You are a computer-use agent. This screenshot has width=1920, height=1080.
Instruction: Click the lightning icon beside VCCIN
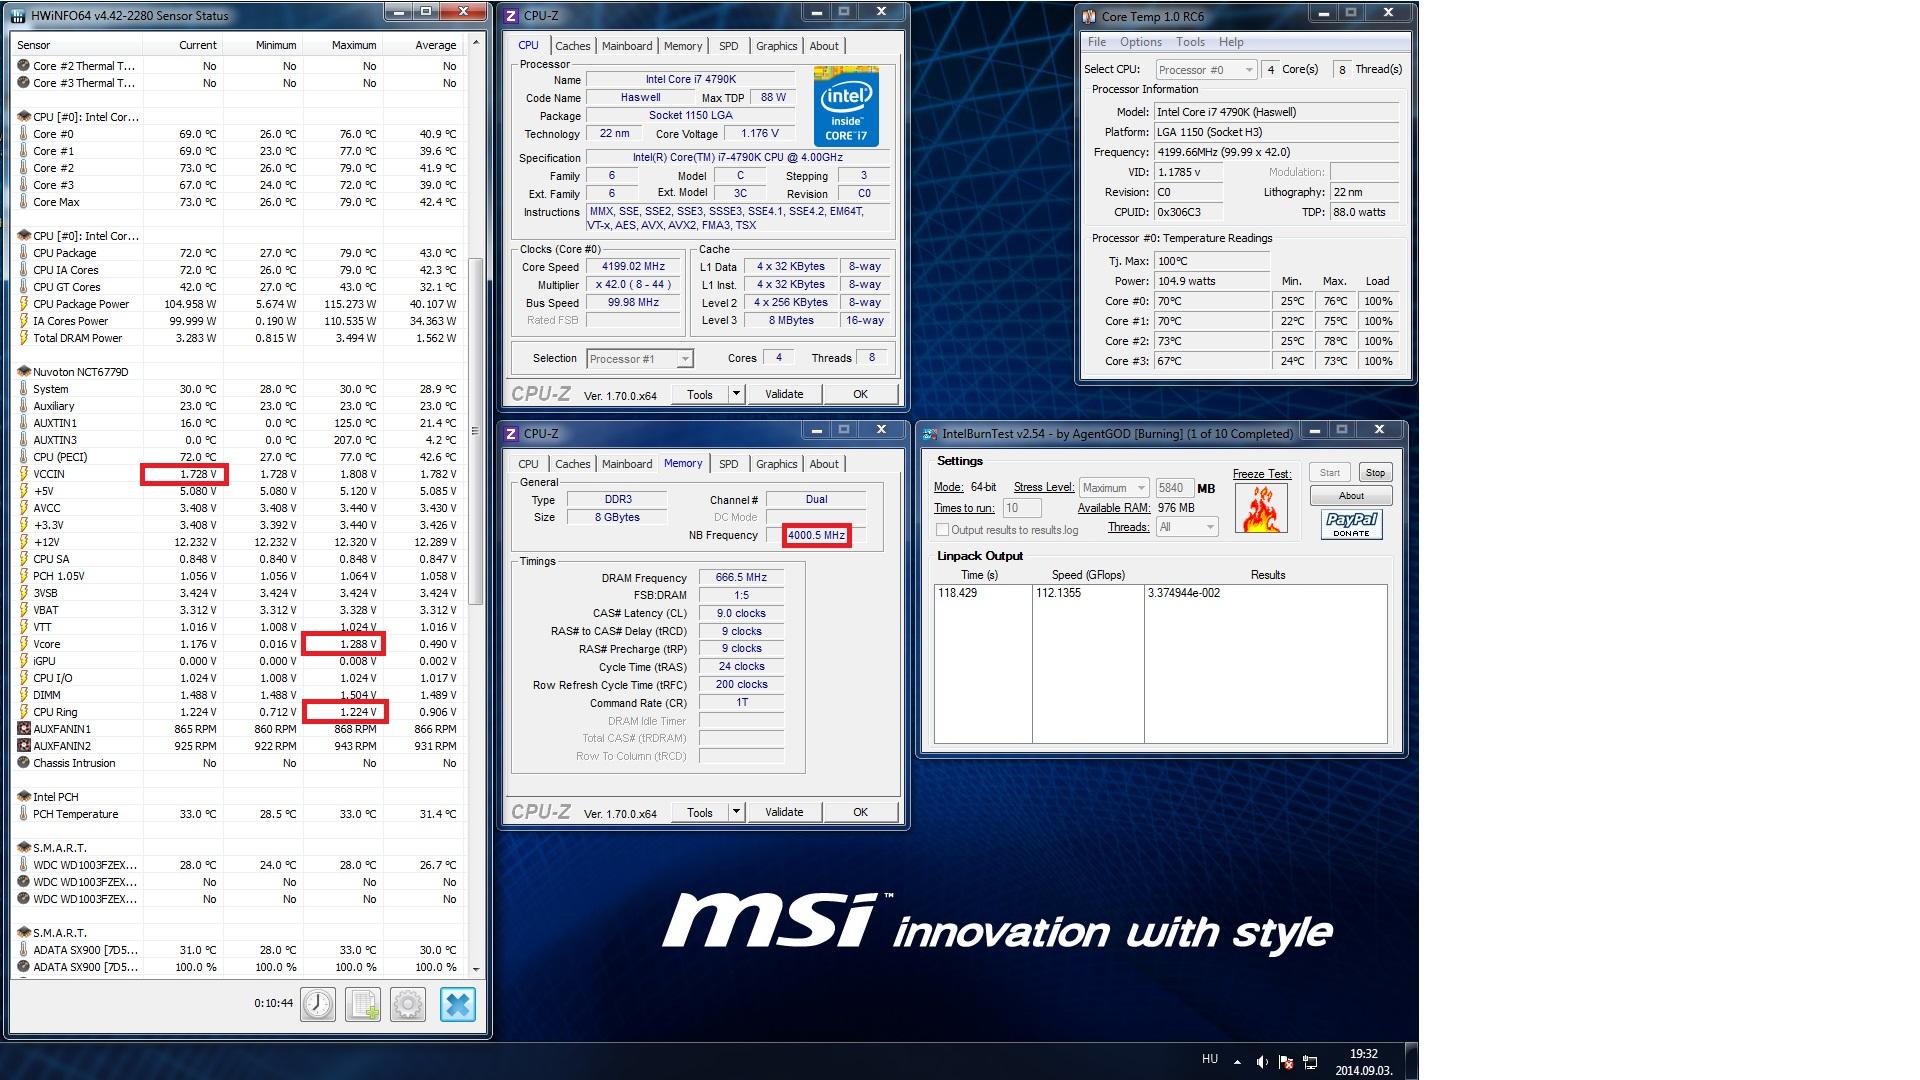pyautogui.click(x=24, y=474)
